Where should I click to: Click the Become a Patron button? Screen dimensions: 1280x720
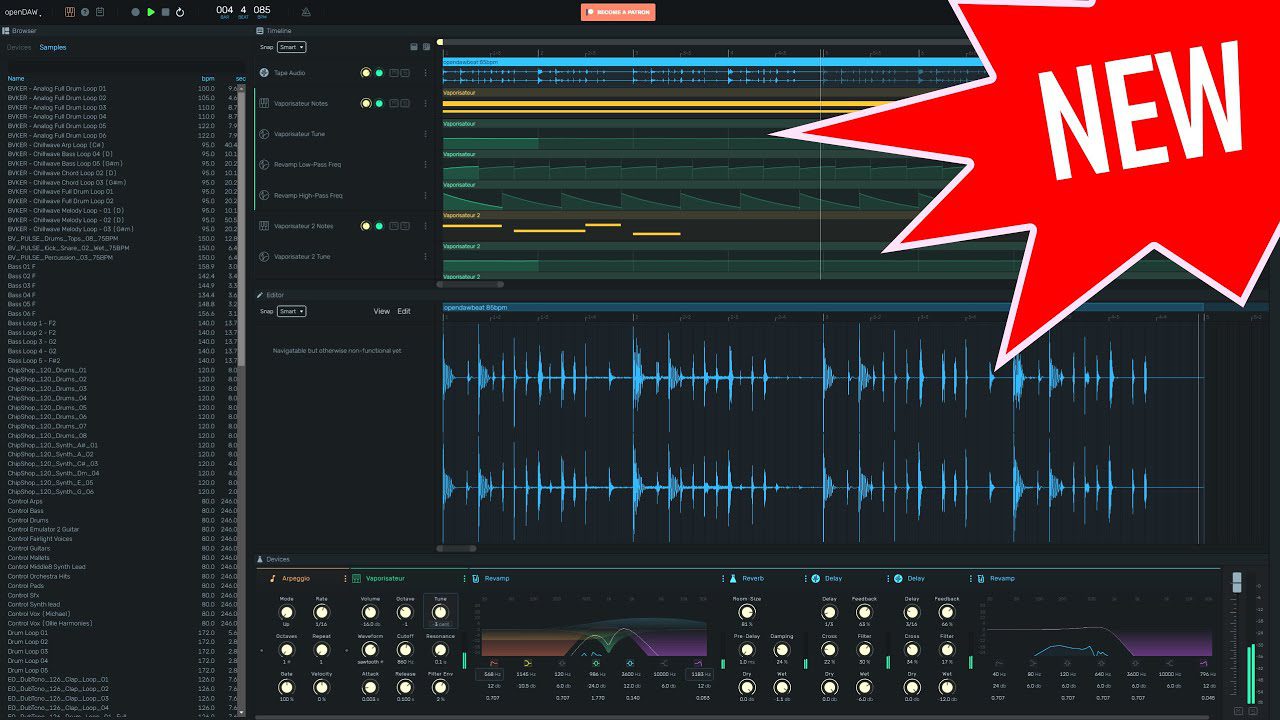click(618, 12)
